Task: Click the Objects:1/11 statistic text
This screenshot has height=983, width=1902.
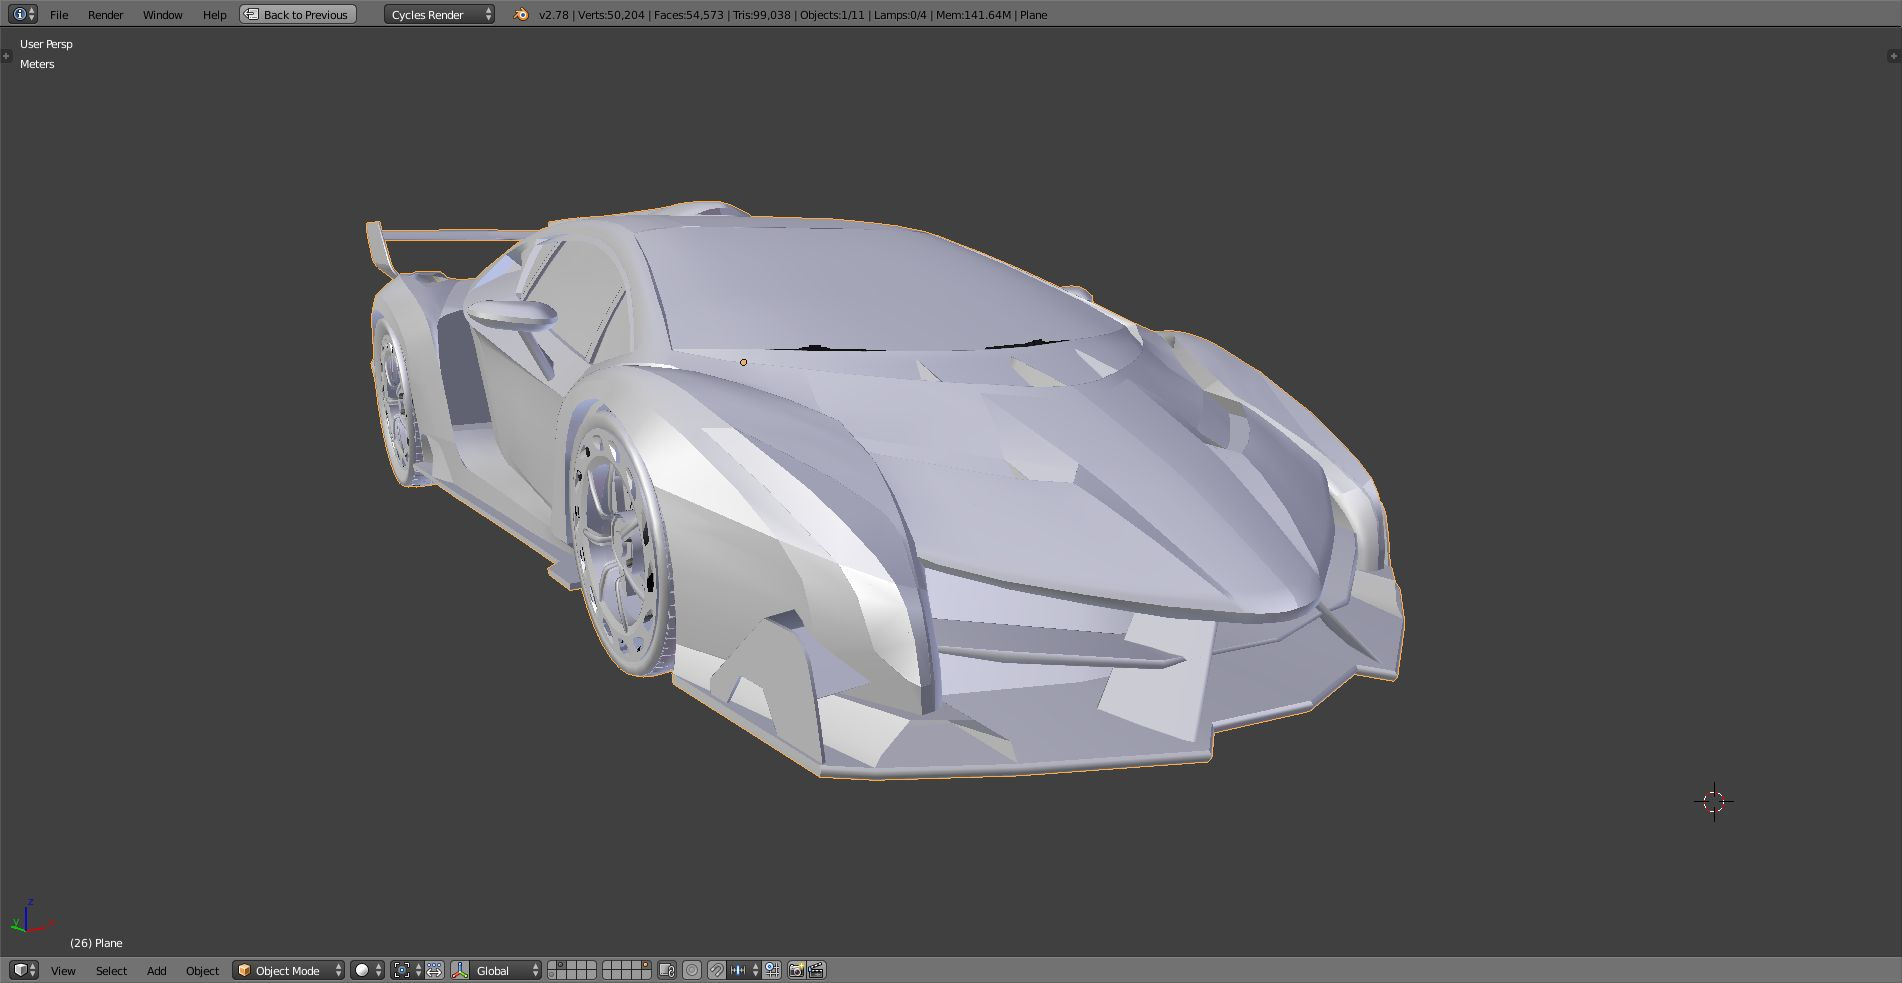Action: pyautogui.click(x=832, y=14)
